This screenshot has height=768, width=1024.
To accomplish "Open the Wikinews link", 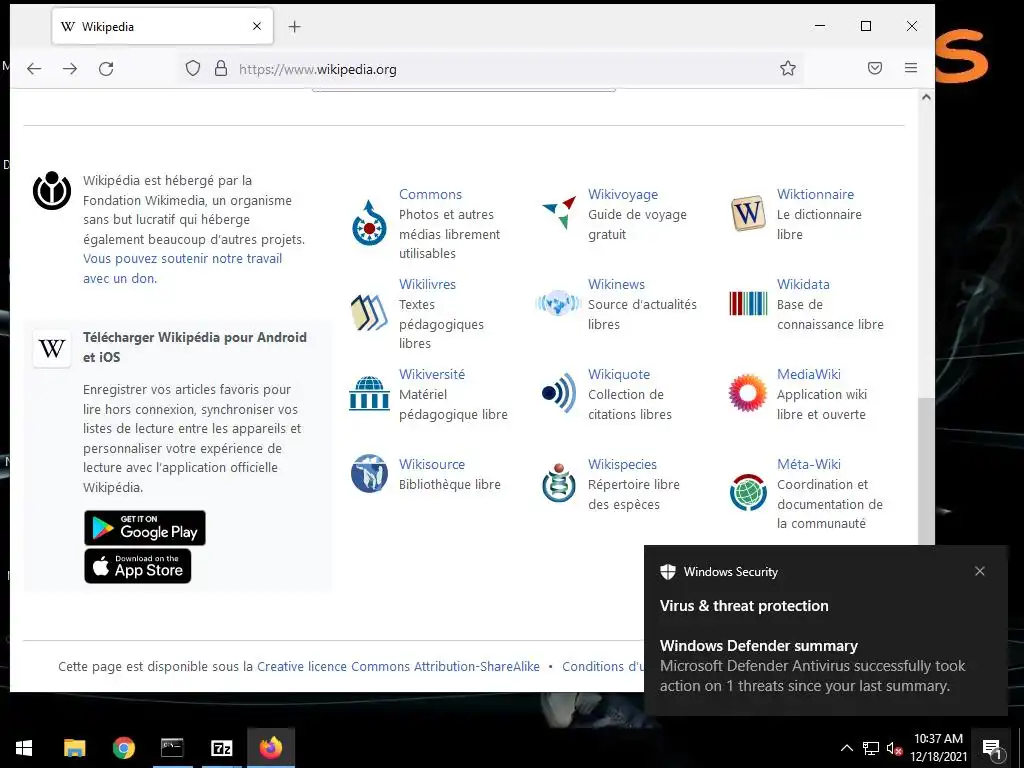I will pos(616,285).
